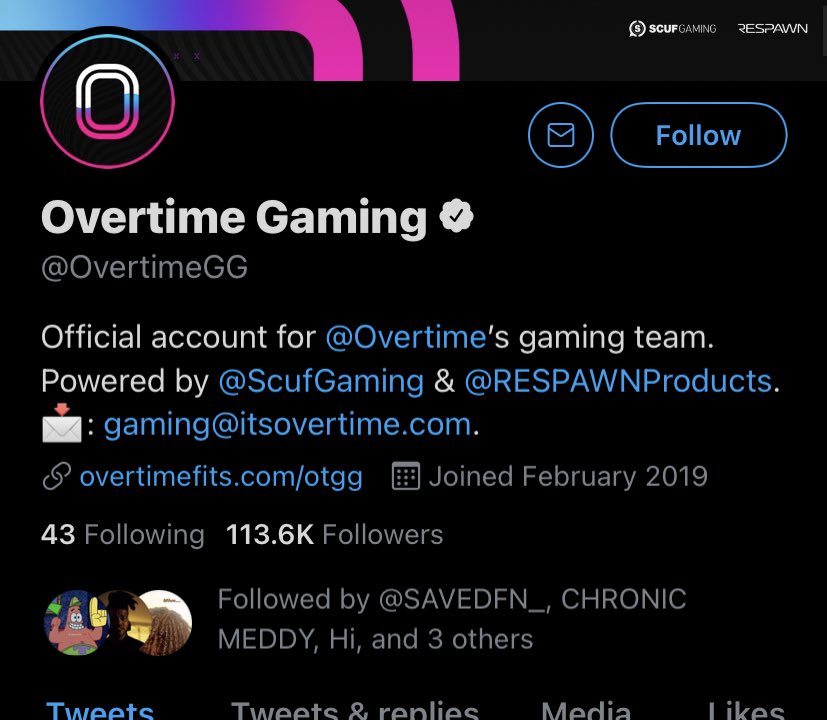Click the gaming@itsovertime.com email link
The height and width of the screenshot is (720, 827).
tap(287, 424)
